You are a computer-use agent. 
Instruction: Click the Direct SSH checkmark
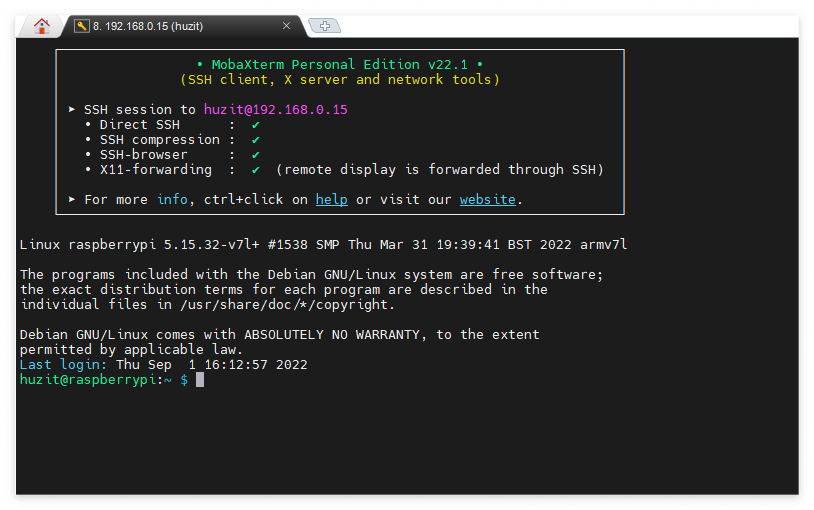tap(255, 125)
